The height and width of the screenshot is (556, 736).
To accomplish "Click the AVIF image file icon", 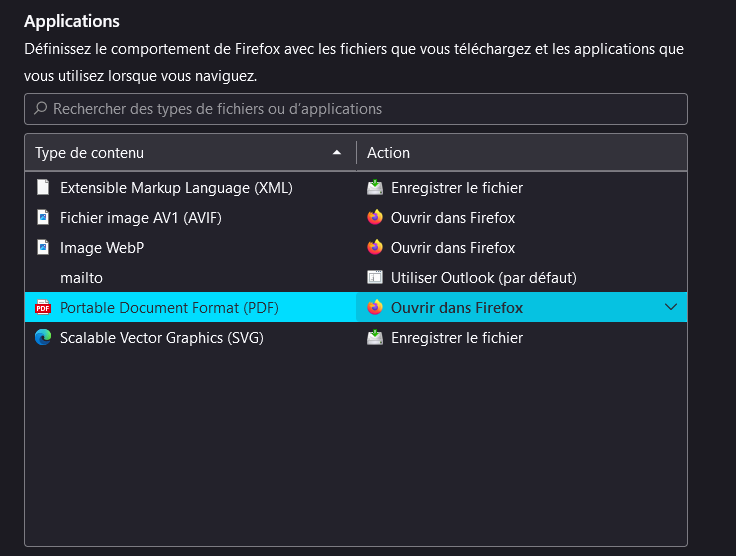I will (42, 217).
